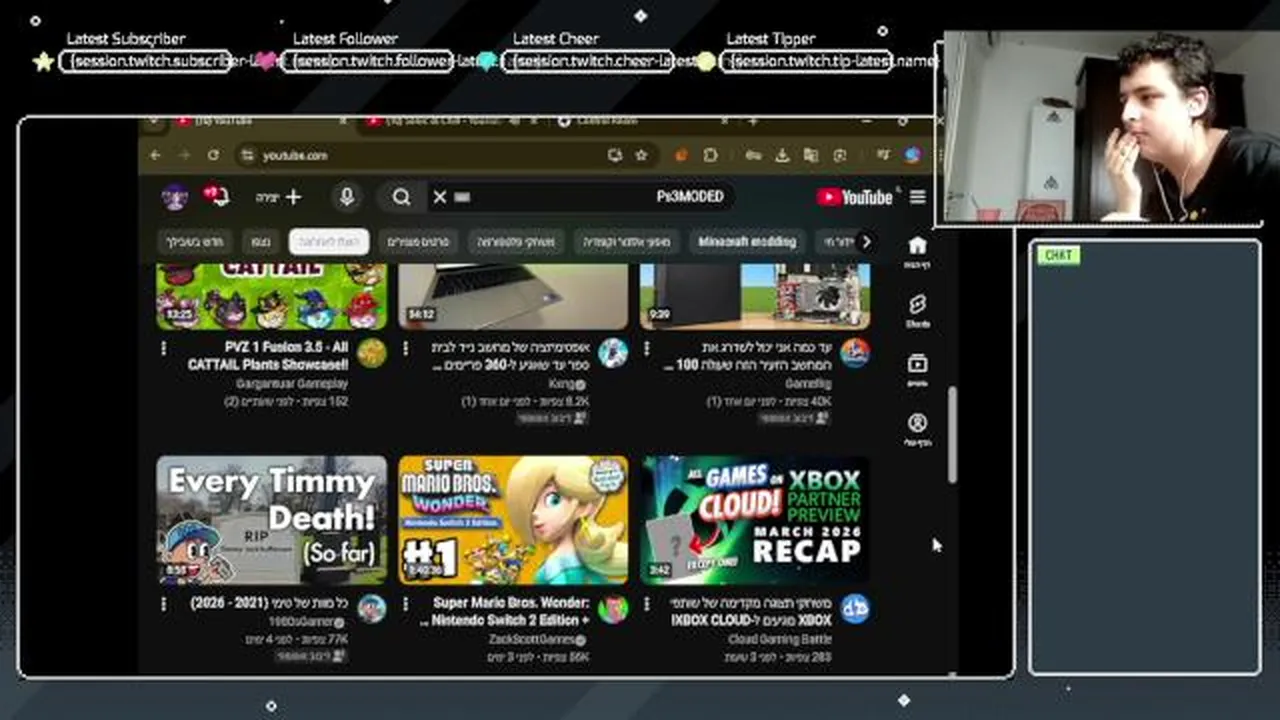The width and height of the screenshot is (1280, 720).
Task: Open more options for Every Timmy Death video
Action: (x=164, y=604)
